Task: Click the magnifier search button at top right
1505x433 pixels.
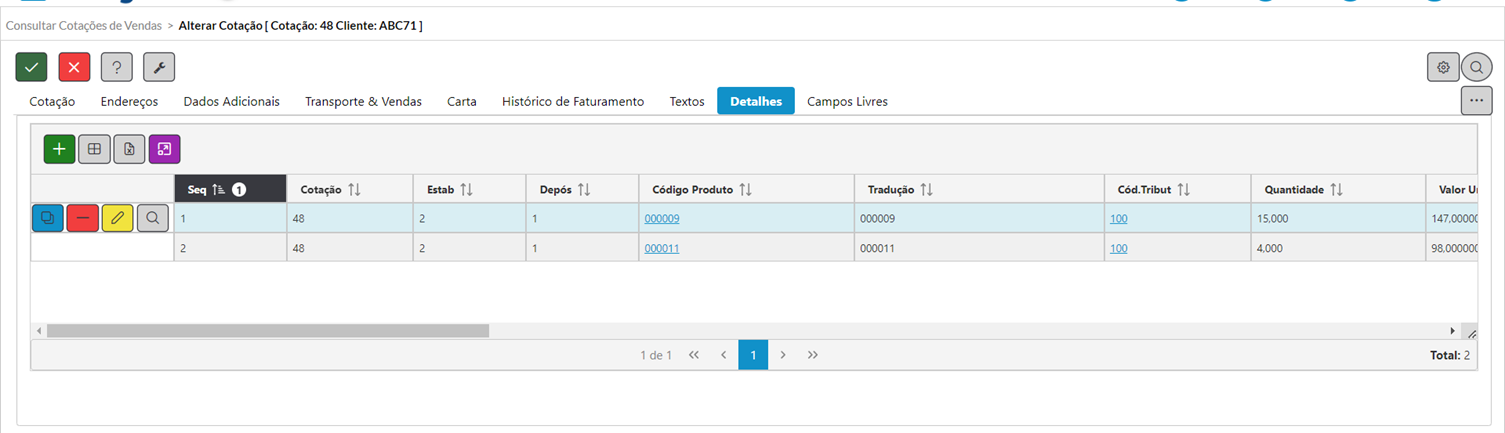Action: [x=1477, y=67]
